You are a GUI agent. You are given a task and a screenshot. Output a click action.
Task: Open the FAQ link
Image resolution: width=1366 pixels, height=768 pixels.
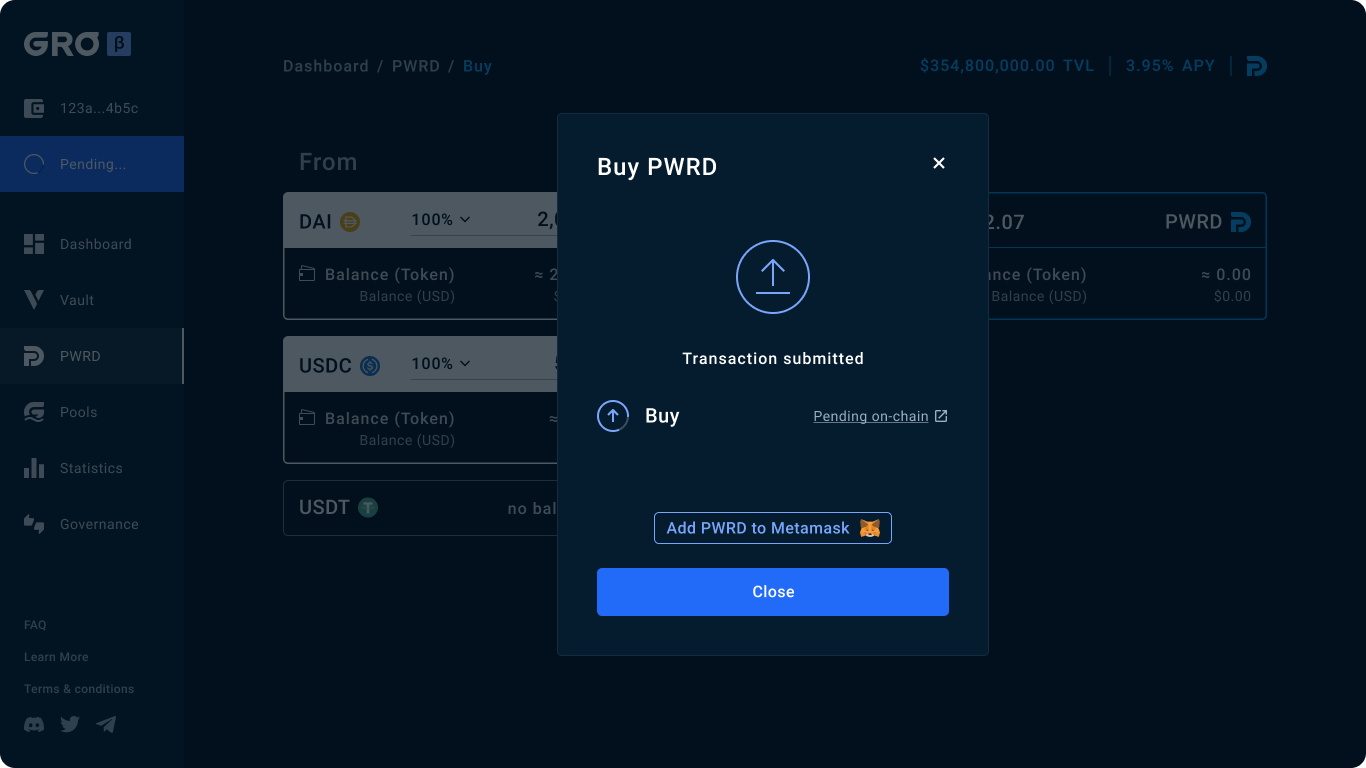(x=35, y=625)
